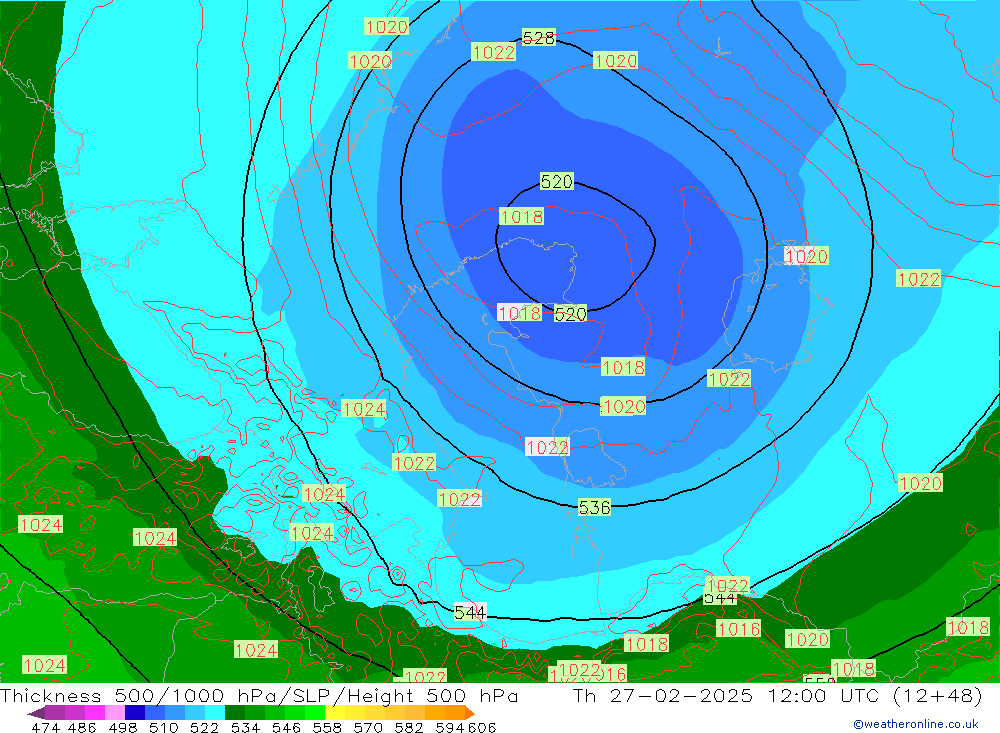Select the brightest lime green legend swatch

tap(315, 713)
